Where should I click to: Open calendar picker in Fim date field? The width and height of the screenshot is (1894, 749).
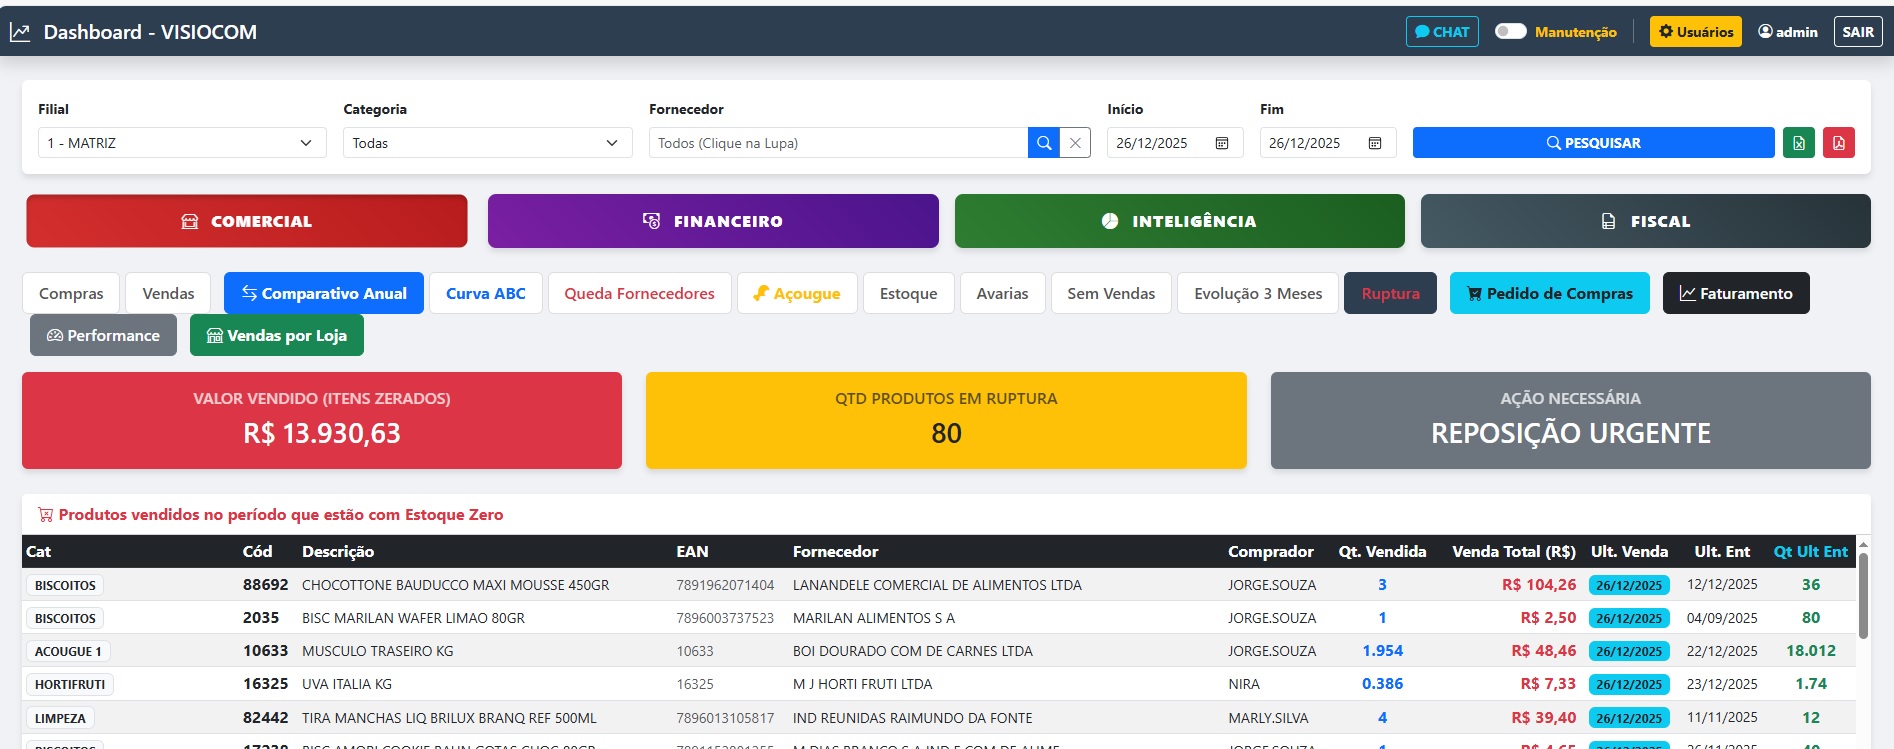[1374, 143]
